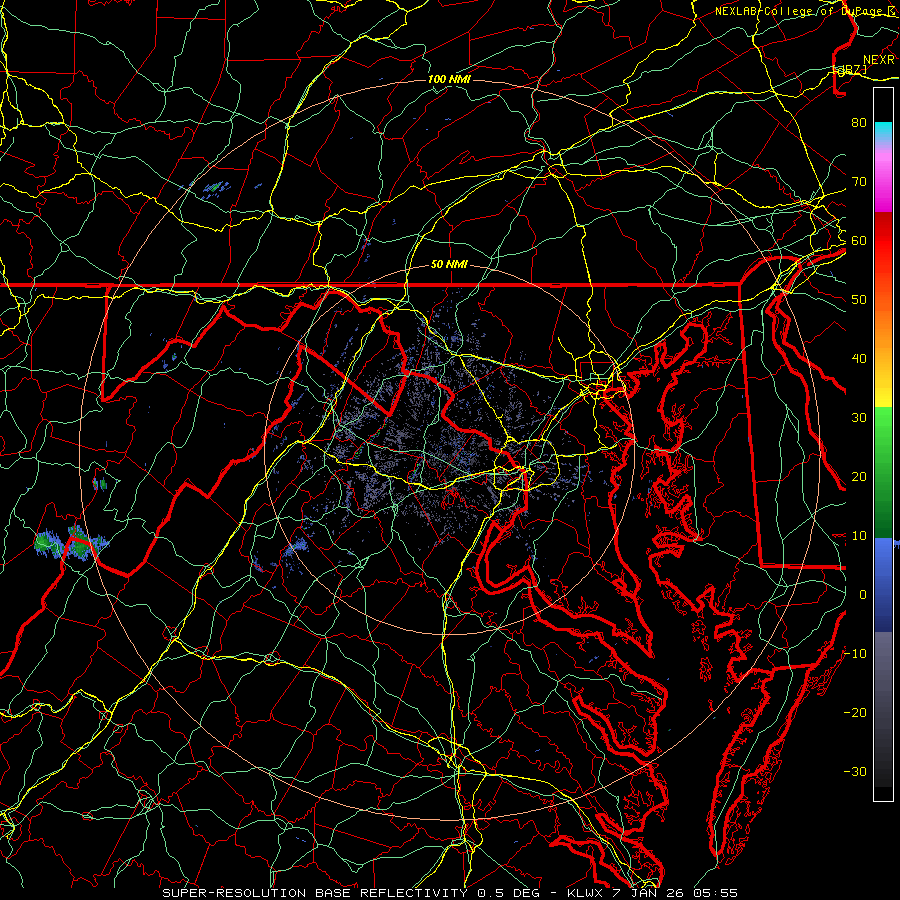900x900 pixels.
Task: Click the [dBZ] unit label
Action: tap(850, 71)
